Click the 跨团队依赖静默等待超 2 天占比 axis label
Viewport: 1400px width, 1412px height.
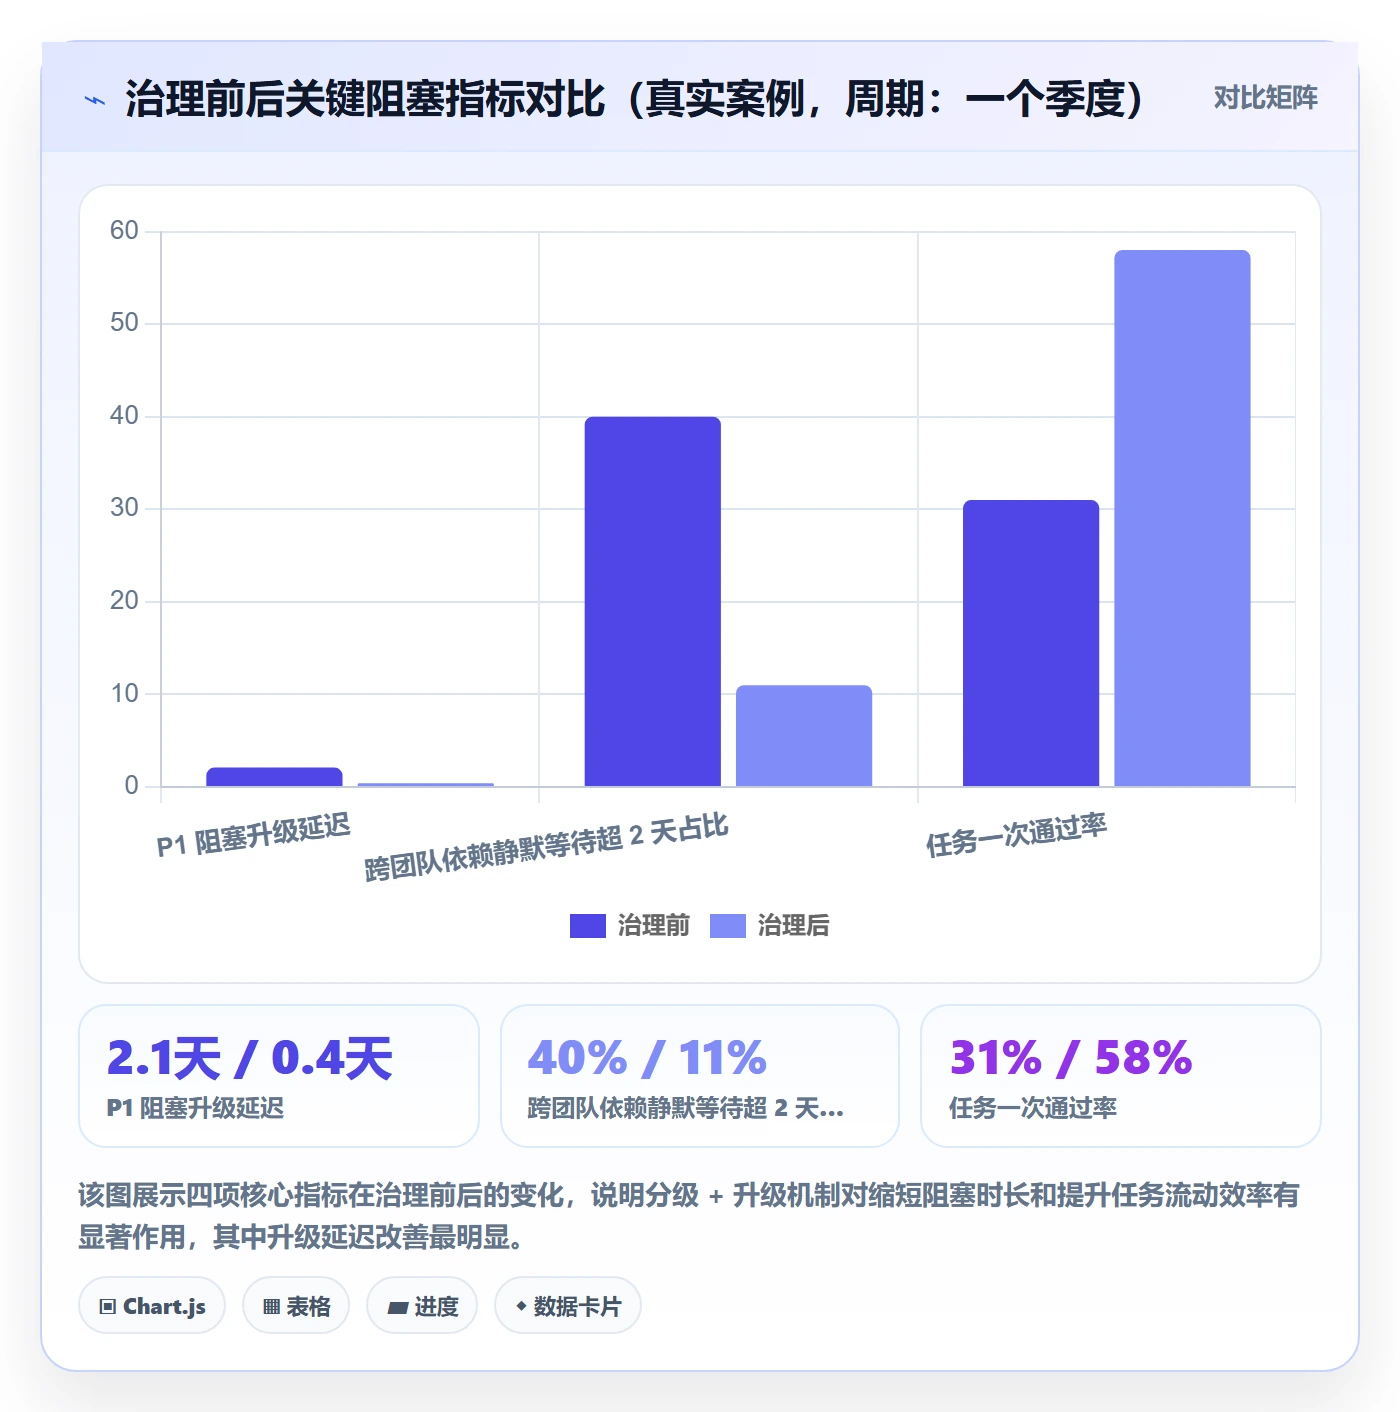[x=546, y=847]
